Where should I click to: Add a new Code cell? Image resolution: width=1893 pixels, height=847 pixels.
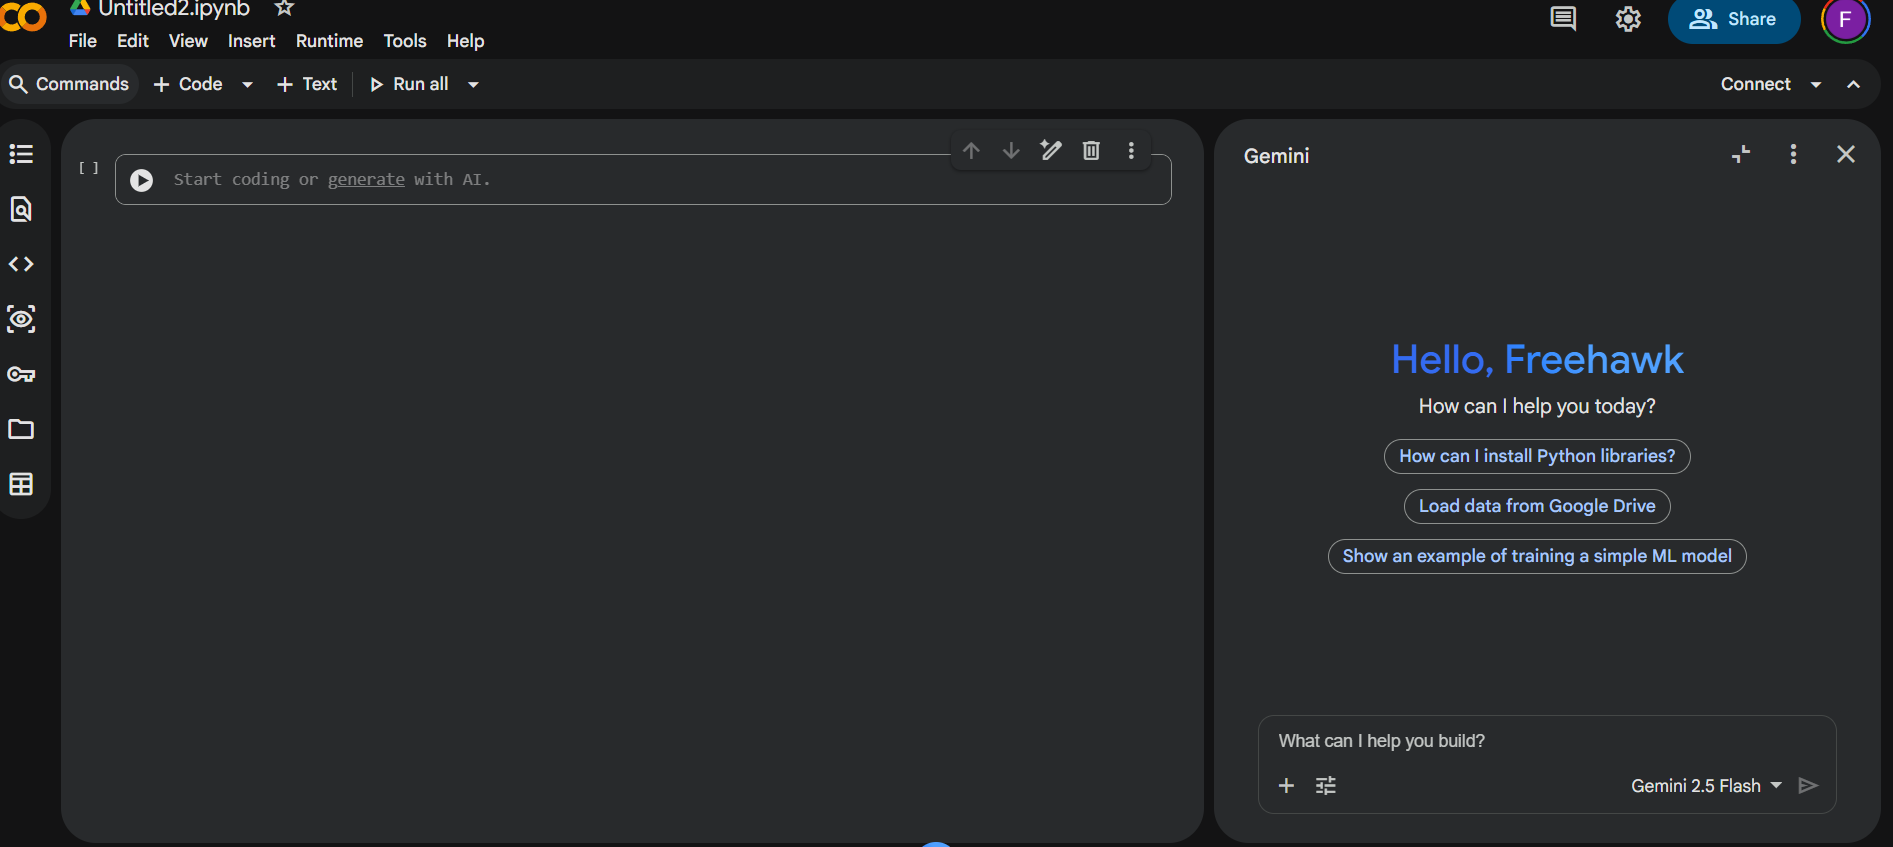click(188, 85)
